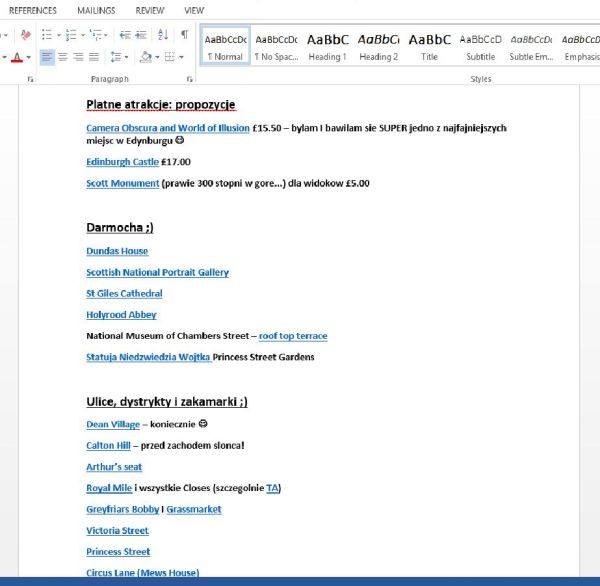The width and height of the screenshot is (600, 586).
Task: Apply a multilevel list
Action: tap(95, 35)
